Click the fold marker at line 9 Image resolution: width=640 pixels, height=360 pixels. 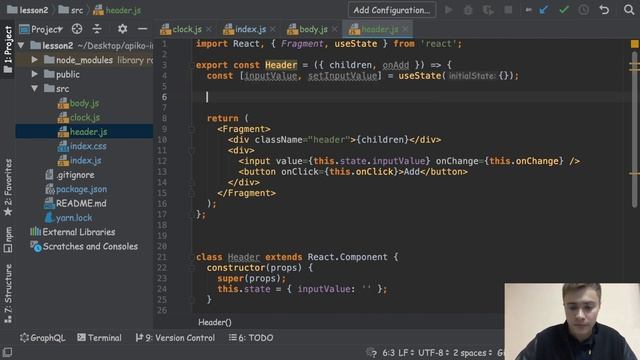click(191, 129)
